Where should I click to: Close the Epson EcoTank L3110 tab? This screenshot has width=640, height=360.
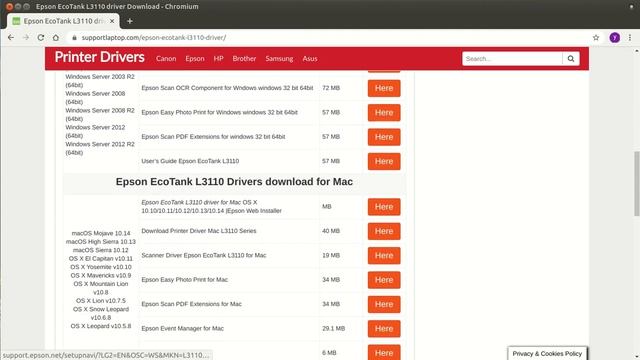112,21
